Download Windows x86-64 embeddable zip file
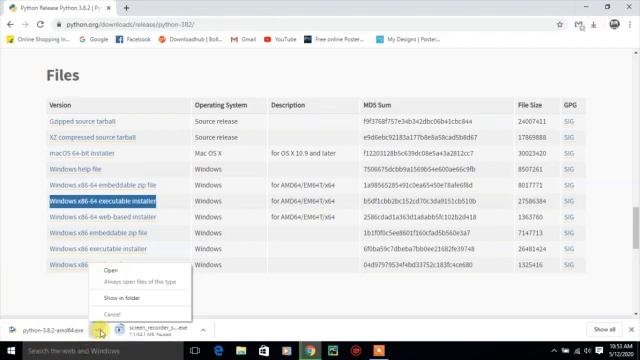640x360 pixels. [103, 185]
